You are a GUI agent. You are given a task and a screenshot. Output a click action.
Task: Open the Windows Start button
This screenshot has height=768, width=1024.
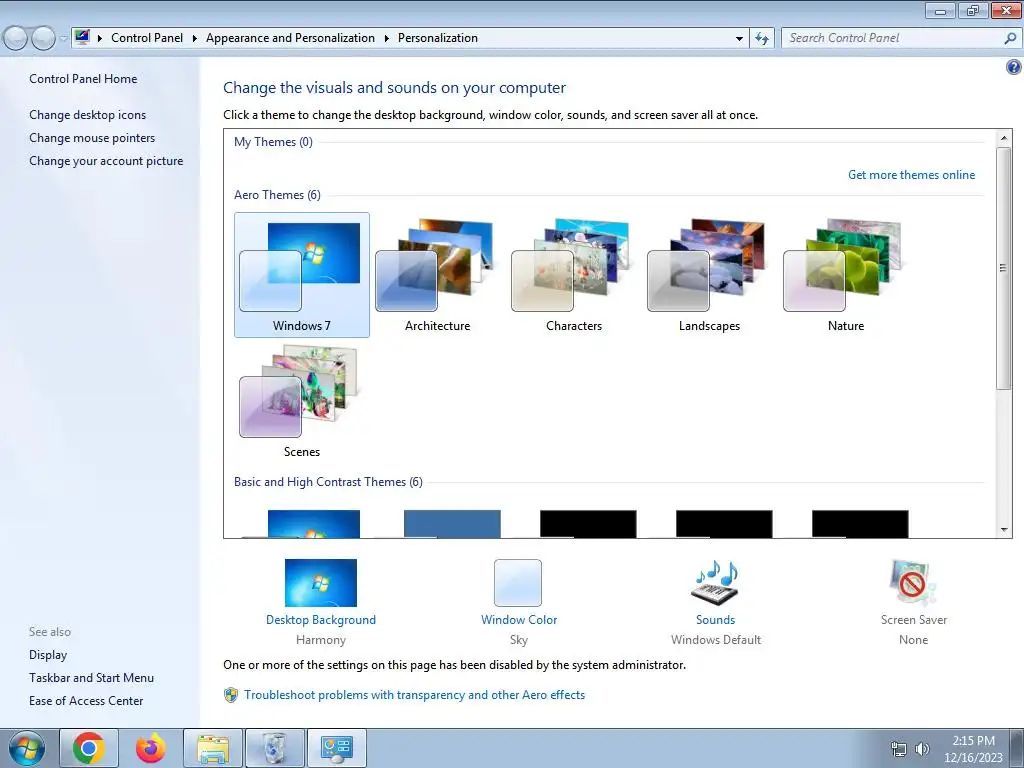pos(27,748)
